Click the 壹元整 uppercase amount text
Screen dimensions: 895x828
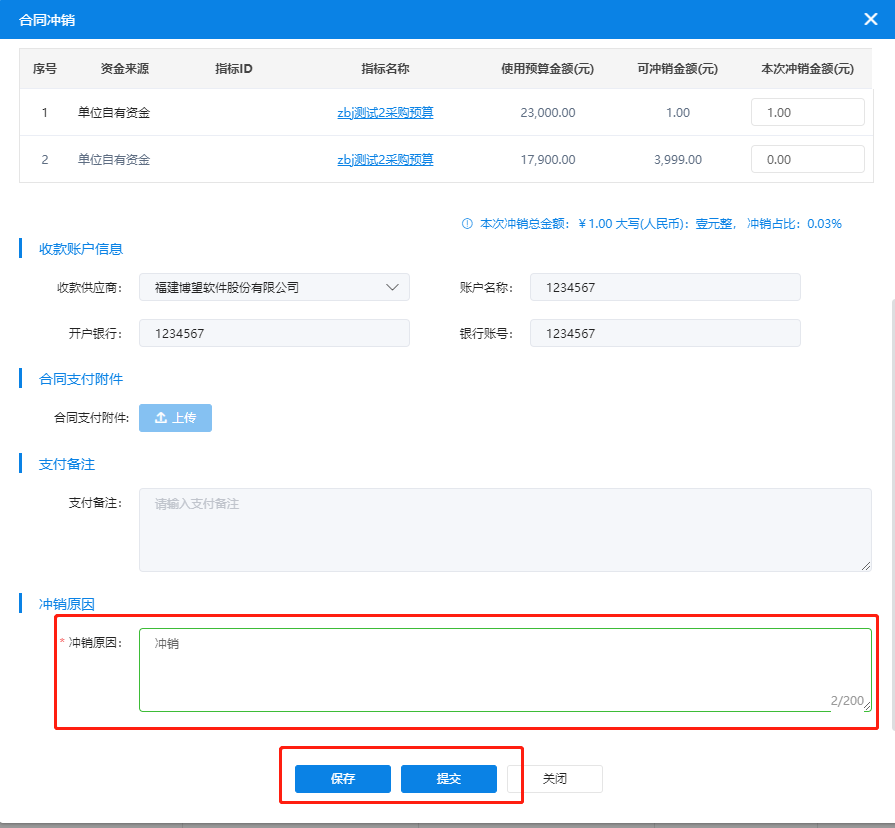pos(713,224)
